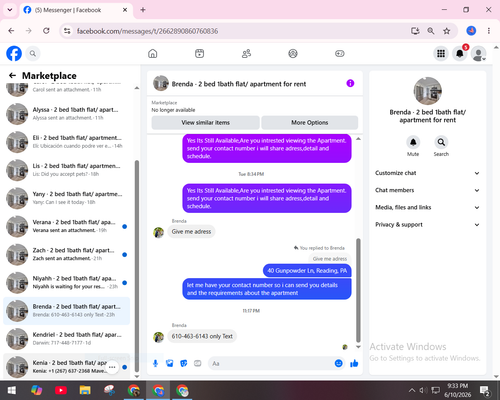Open Lis conversation about pets

point(67,170)
